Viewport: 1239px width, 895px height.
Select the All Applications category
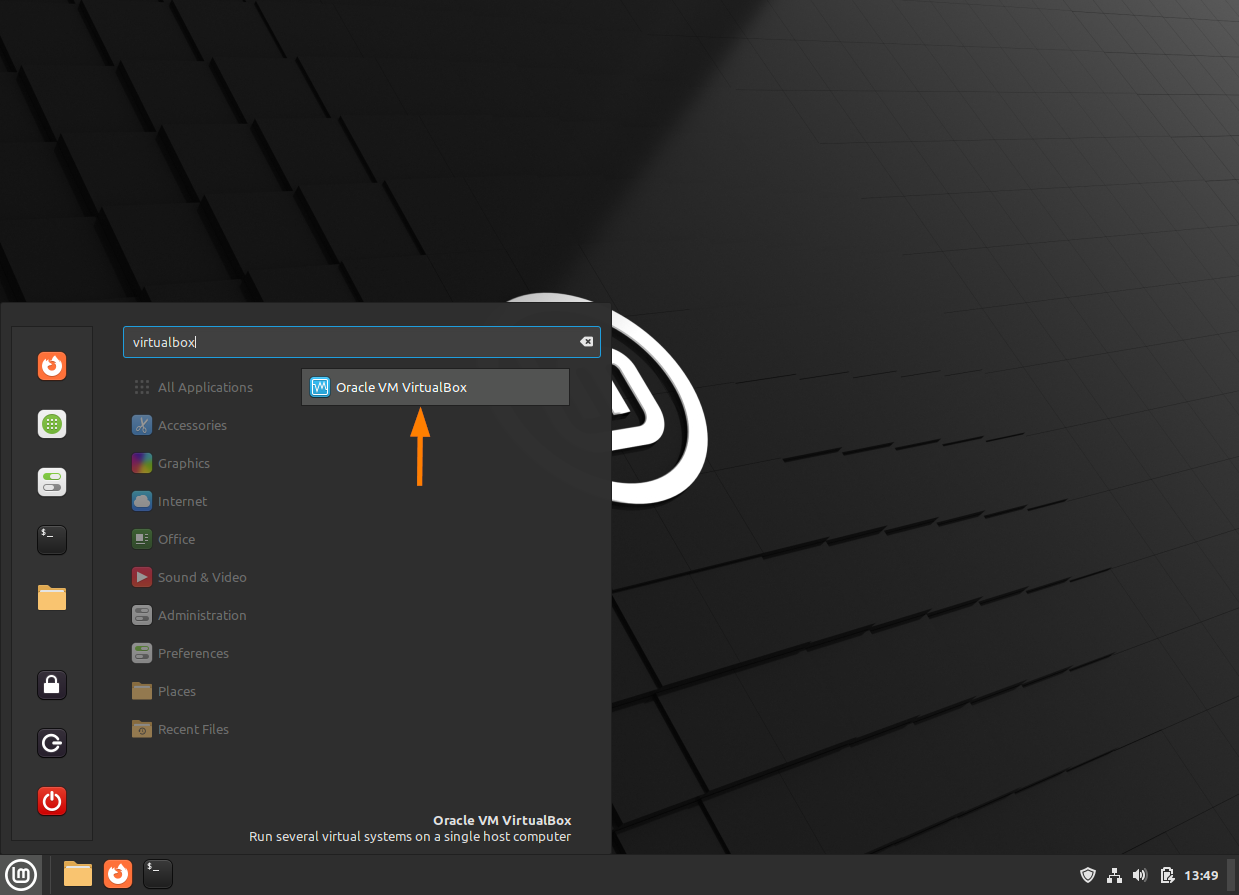tap(193, 387)
